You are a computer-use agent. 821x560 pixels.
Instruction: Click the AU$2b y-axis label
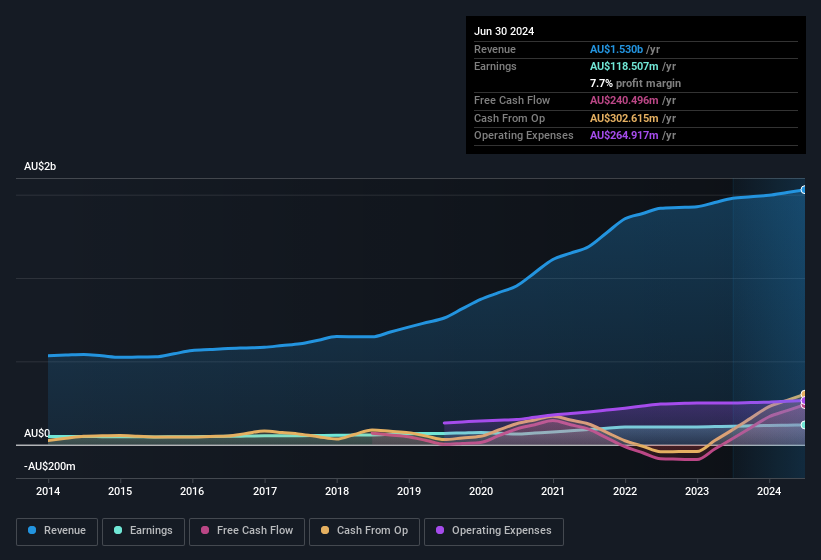tap(40, 166)
